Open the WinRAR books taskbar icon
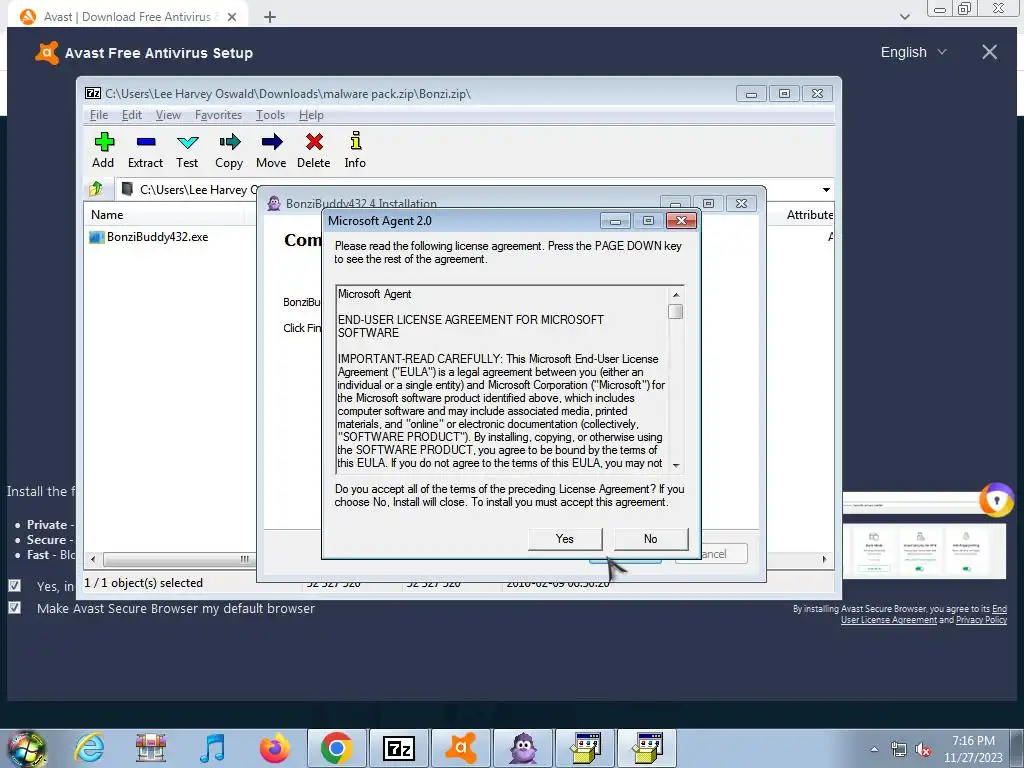 point(151,748)
